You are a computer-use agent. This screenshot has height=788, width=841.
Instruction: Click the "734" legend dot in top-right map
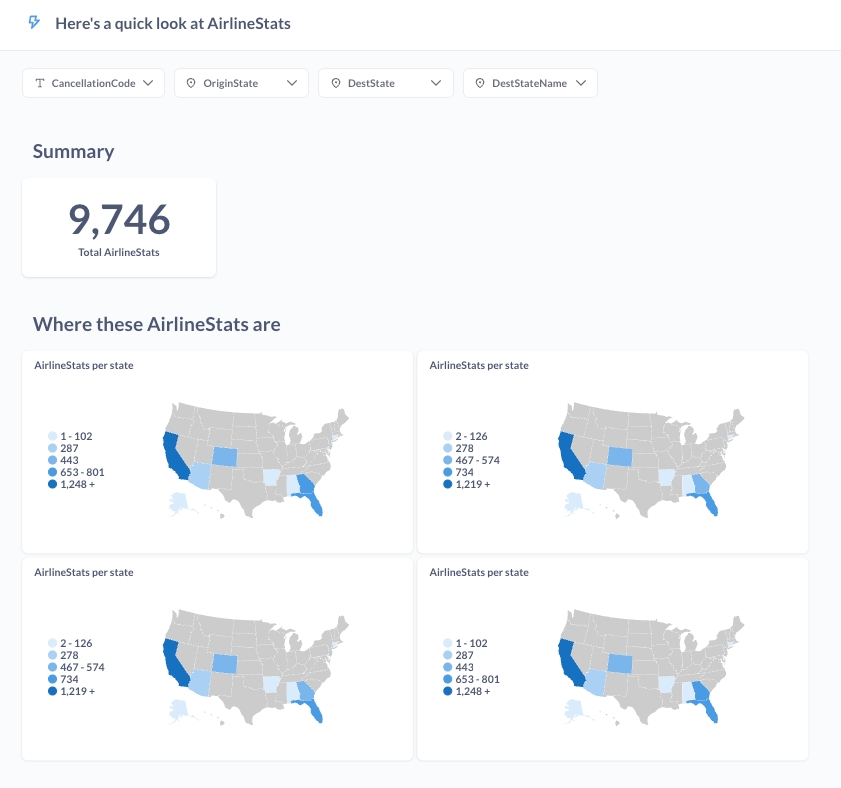[447, 472]
